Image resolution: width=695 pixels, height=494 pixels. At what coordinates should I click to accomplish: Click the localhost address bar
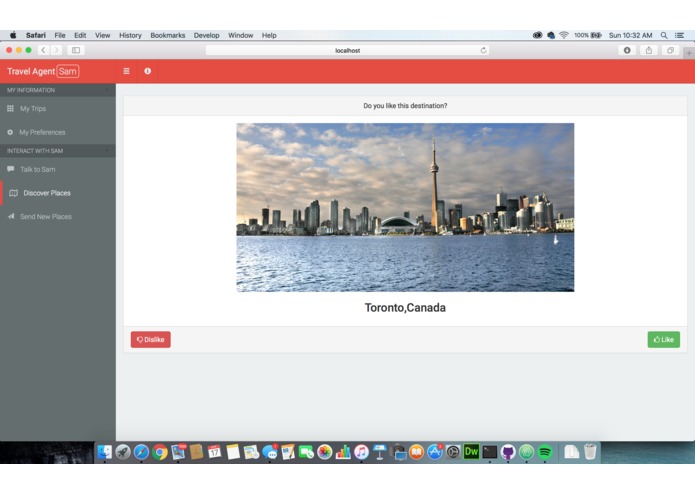point(348,51)
